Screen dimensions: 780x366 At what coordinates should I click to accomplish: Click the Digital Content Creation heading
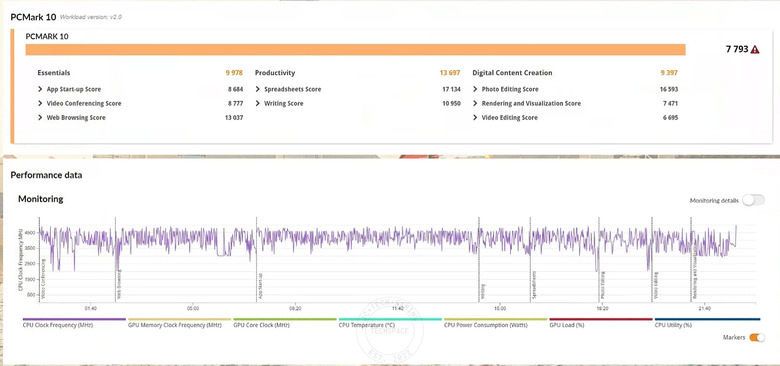point(512,73)
